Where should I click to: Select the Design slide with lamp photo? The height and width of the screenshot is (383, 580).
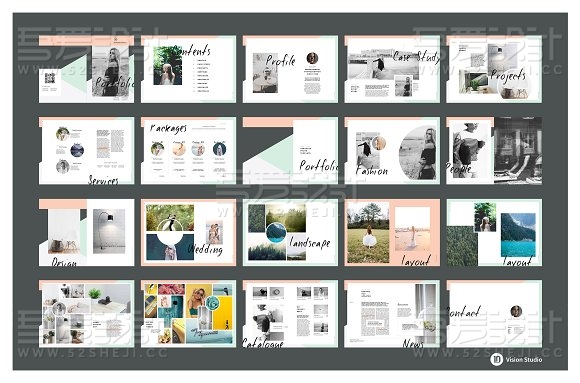[87, 232]
